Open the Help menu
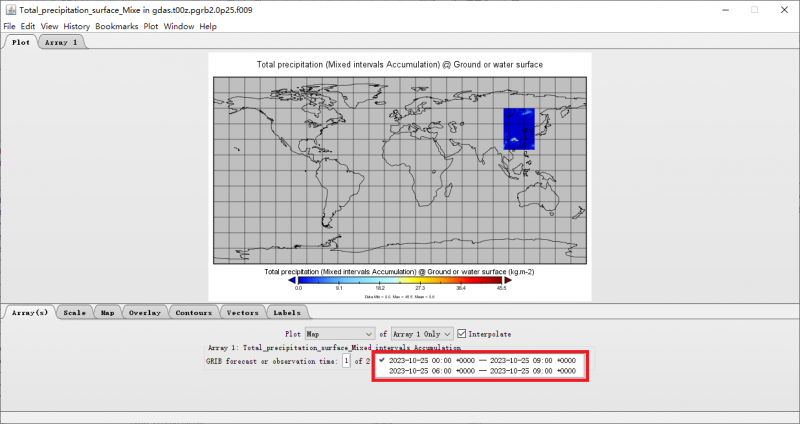 (x=208, y=26)
